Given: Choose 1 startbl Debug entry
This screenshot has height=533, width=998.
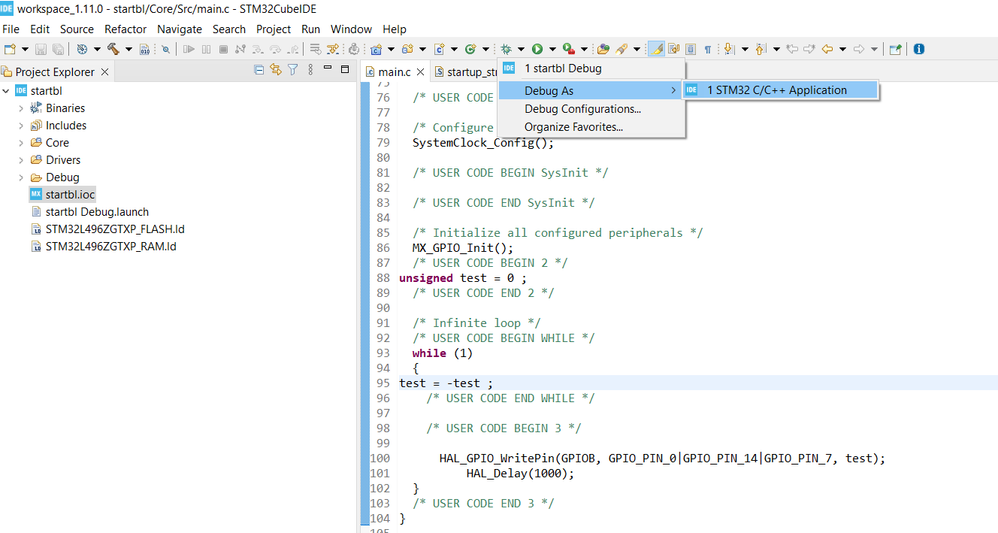Looking at the screenshot, I should pyautogui.click(x=591, y=68).
